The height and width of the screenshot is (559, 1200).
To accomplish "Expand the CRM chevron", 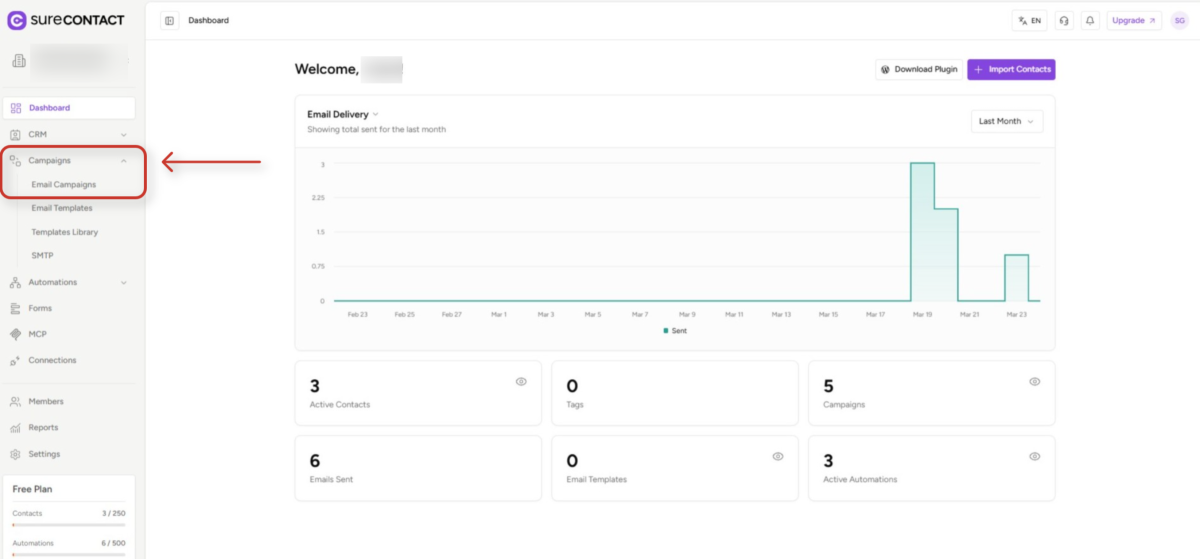I will click(x=124, y=134).
